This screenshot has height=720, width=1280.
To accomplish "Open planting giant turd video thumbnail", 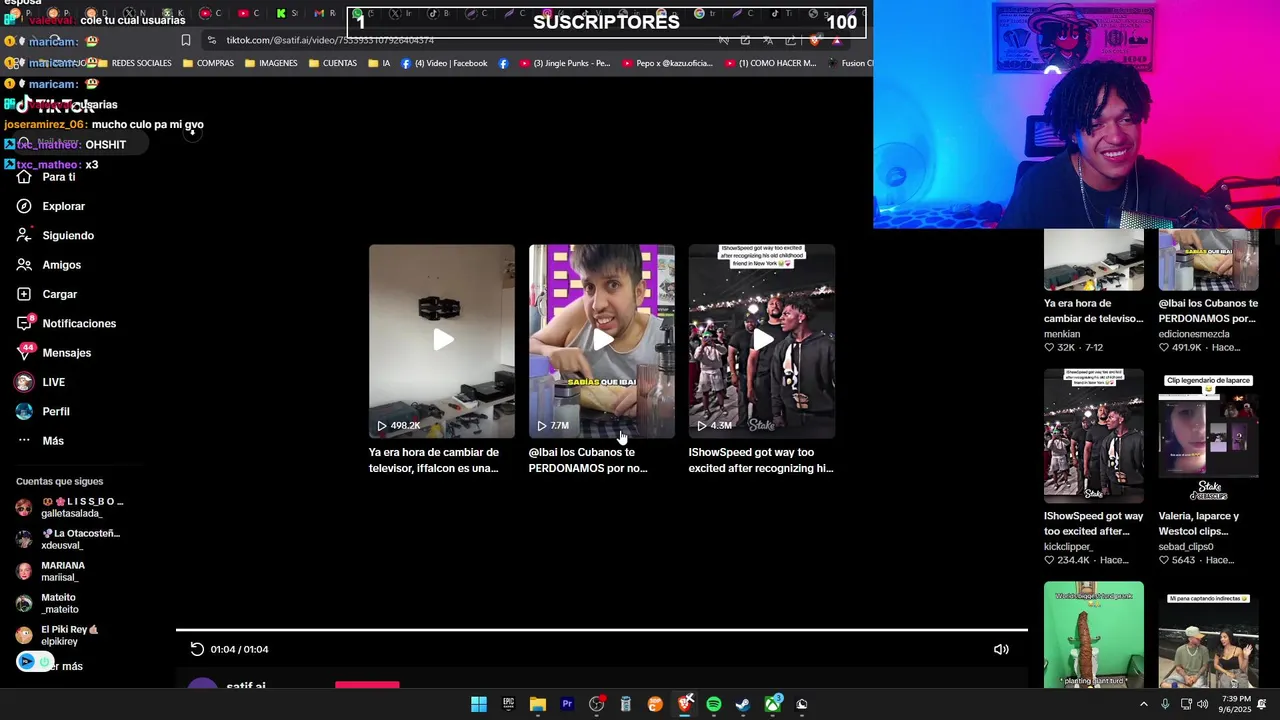I will tap(1094, 634).
